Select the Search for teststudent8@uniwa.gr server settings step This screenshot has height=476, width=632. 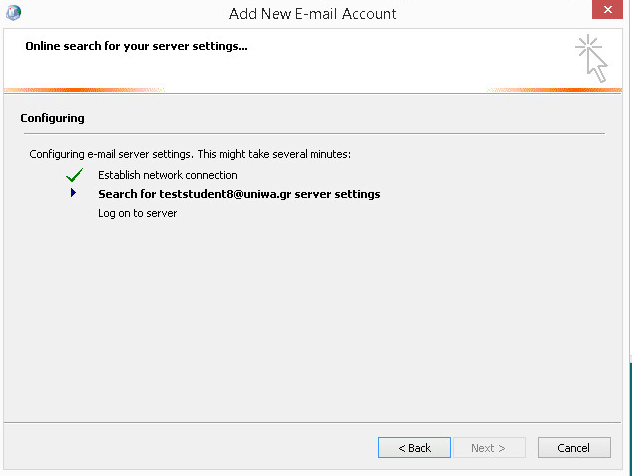(x=239, y=194)
